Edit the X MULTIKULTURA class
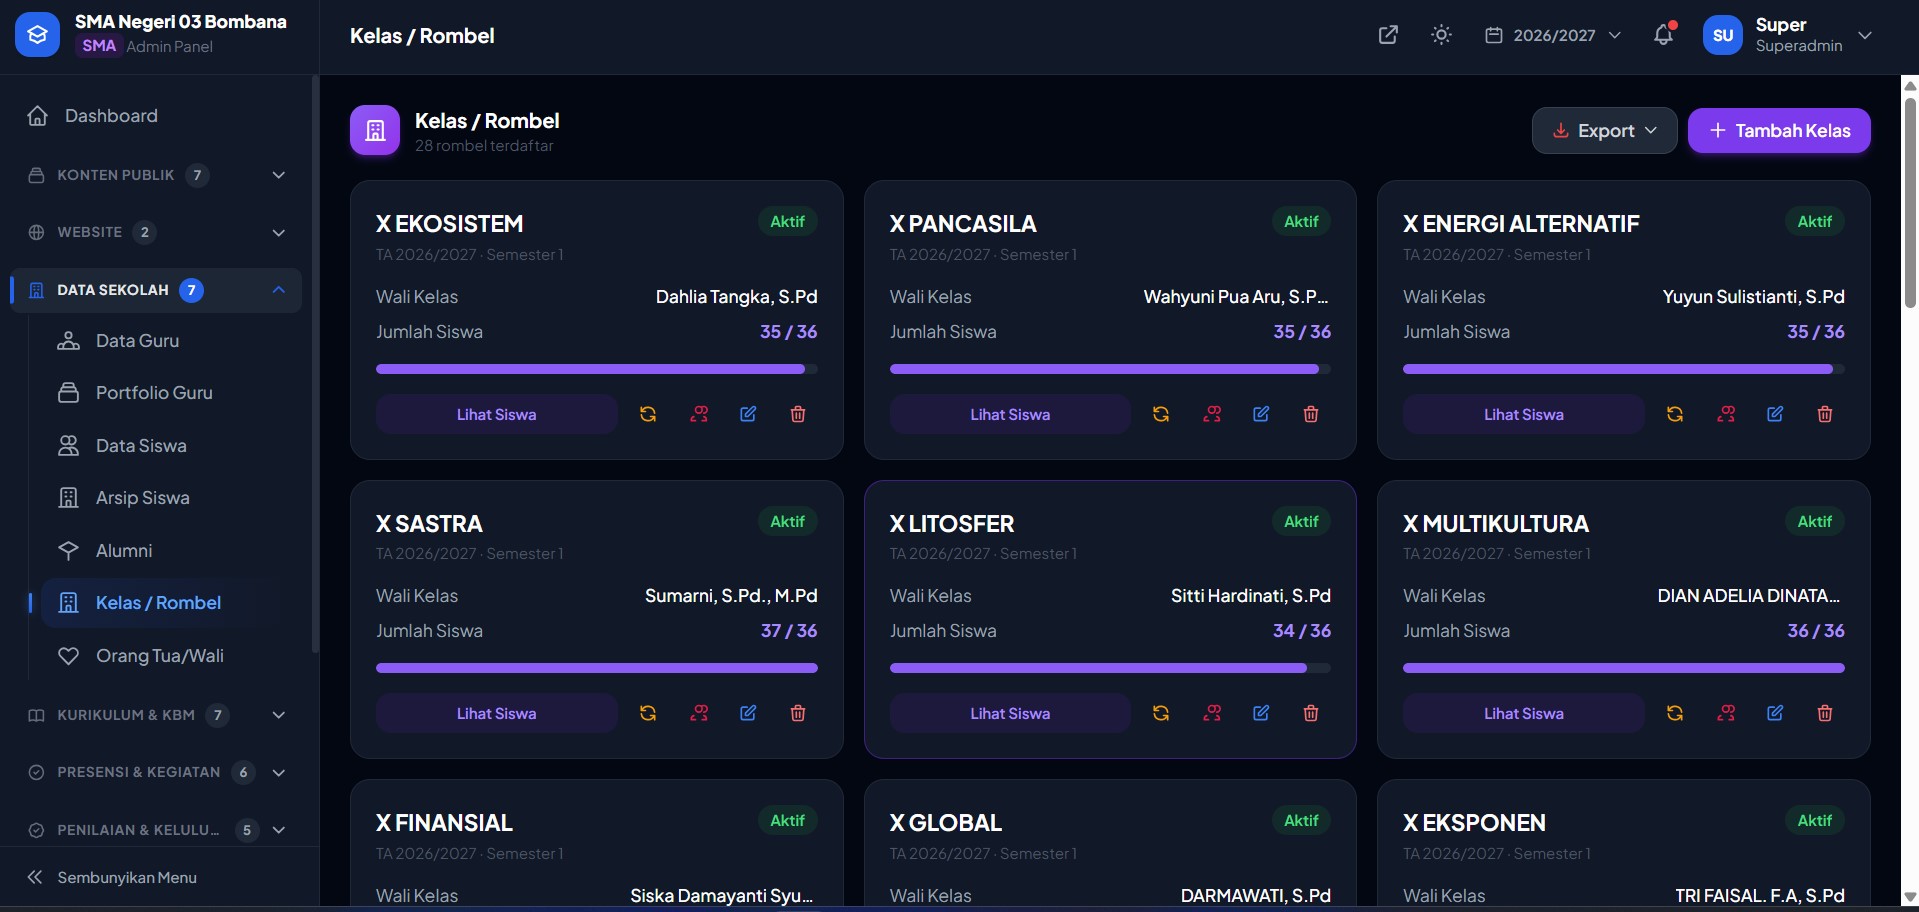The width and height of the screenshot is (1919, 912). pyautogui.click(x=1775, y=713)
